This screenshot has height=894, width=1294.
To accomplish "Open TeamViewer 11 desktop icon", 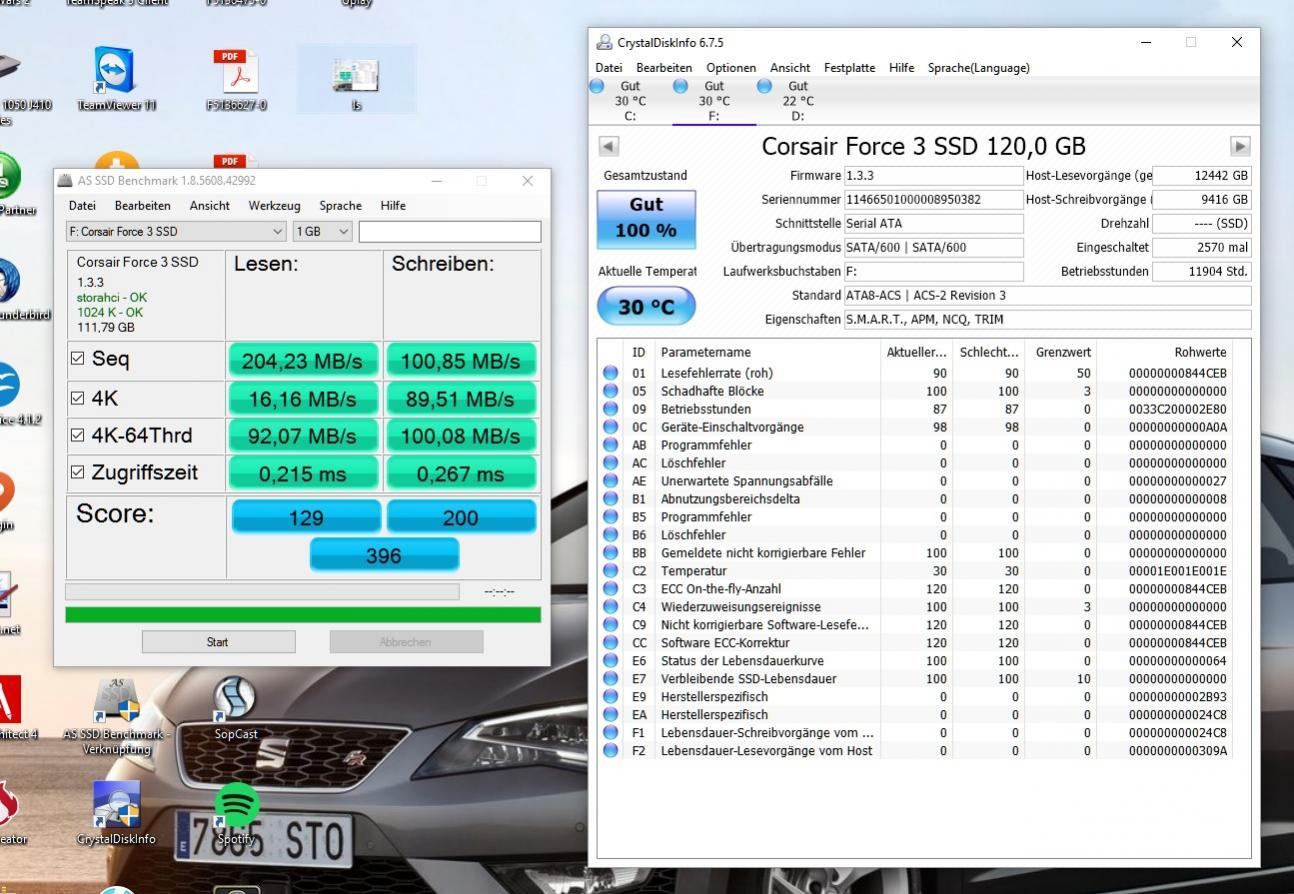I will [117, 79].
